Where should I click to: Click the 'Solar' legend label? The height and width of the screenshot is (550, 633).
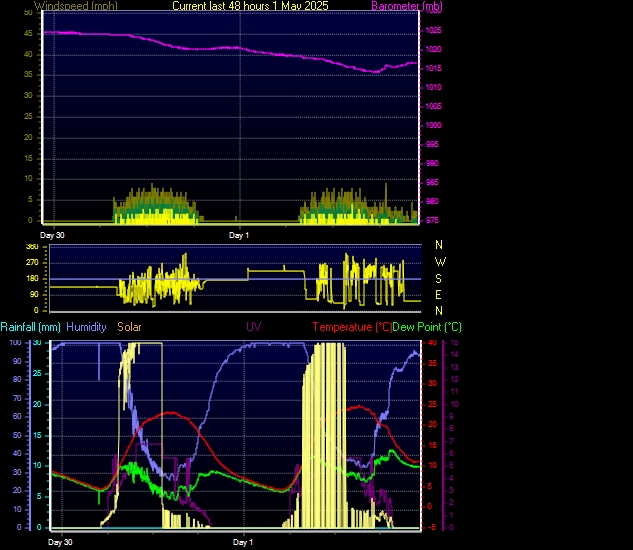(129, 327)
